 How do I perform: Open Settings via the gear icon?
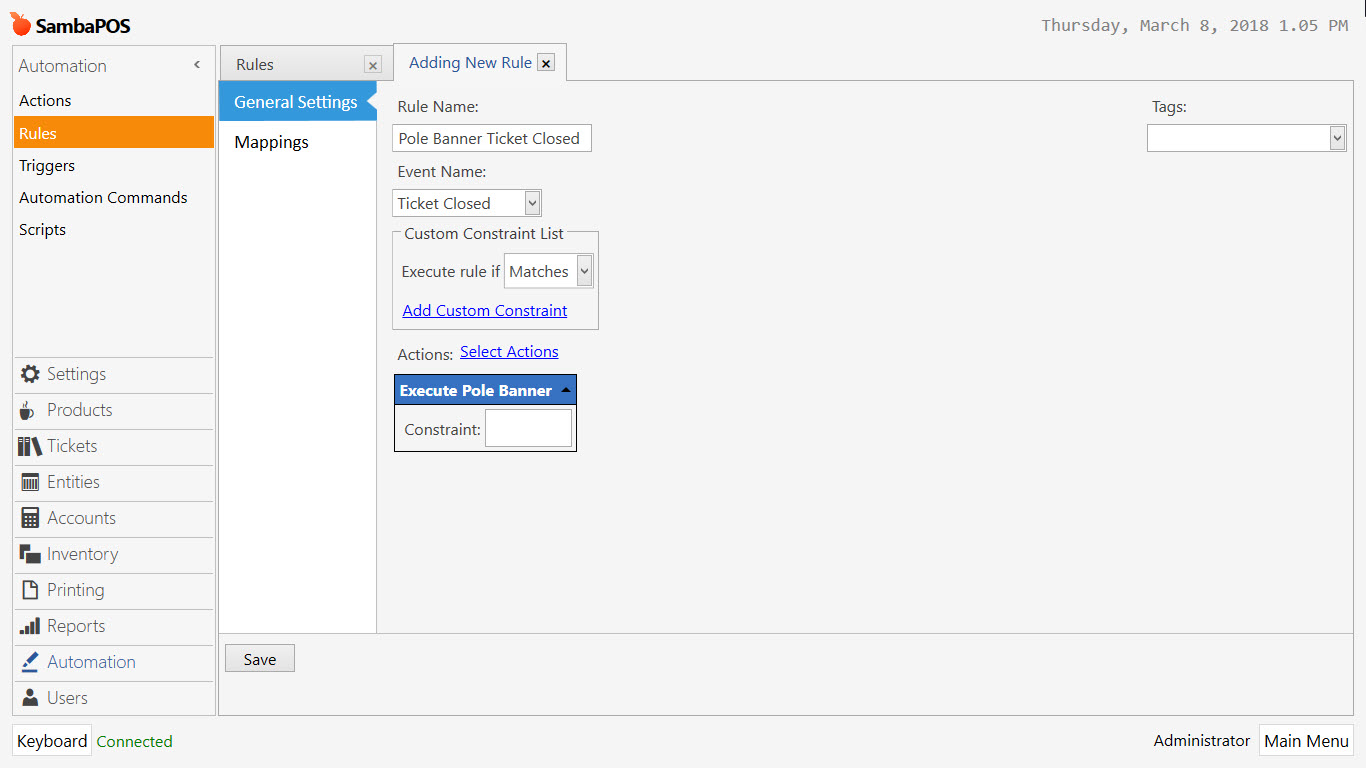click(x=30, y=374)
